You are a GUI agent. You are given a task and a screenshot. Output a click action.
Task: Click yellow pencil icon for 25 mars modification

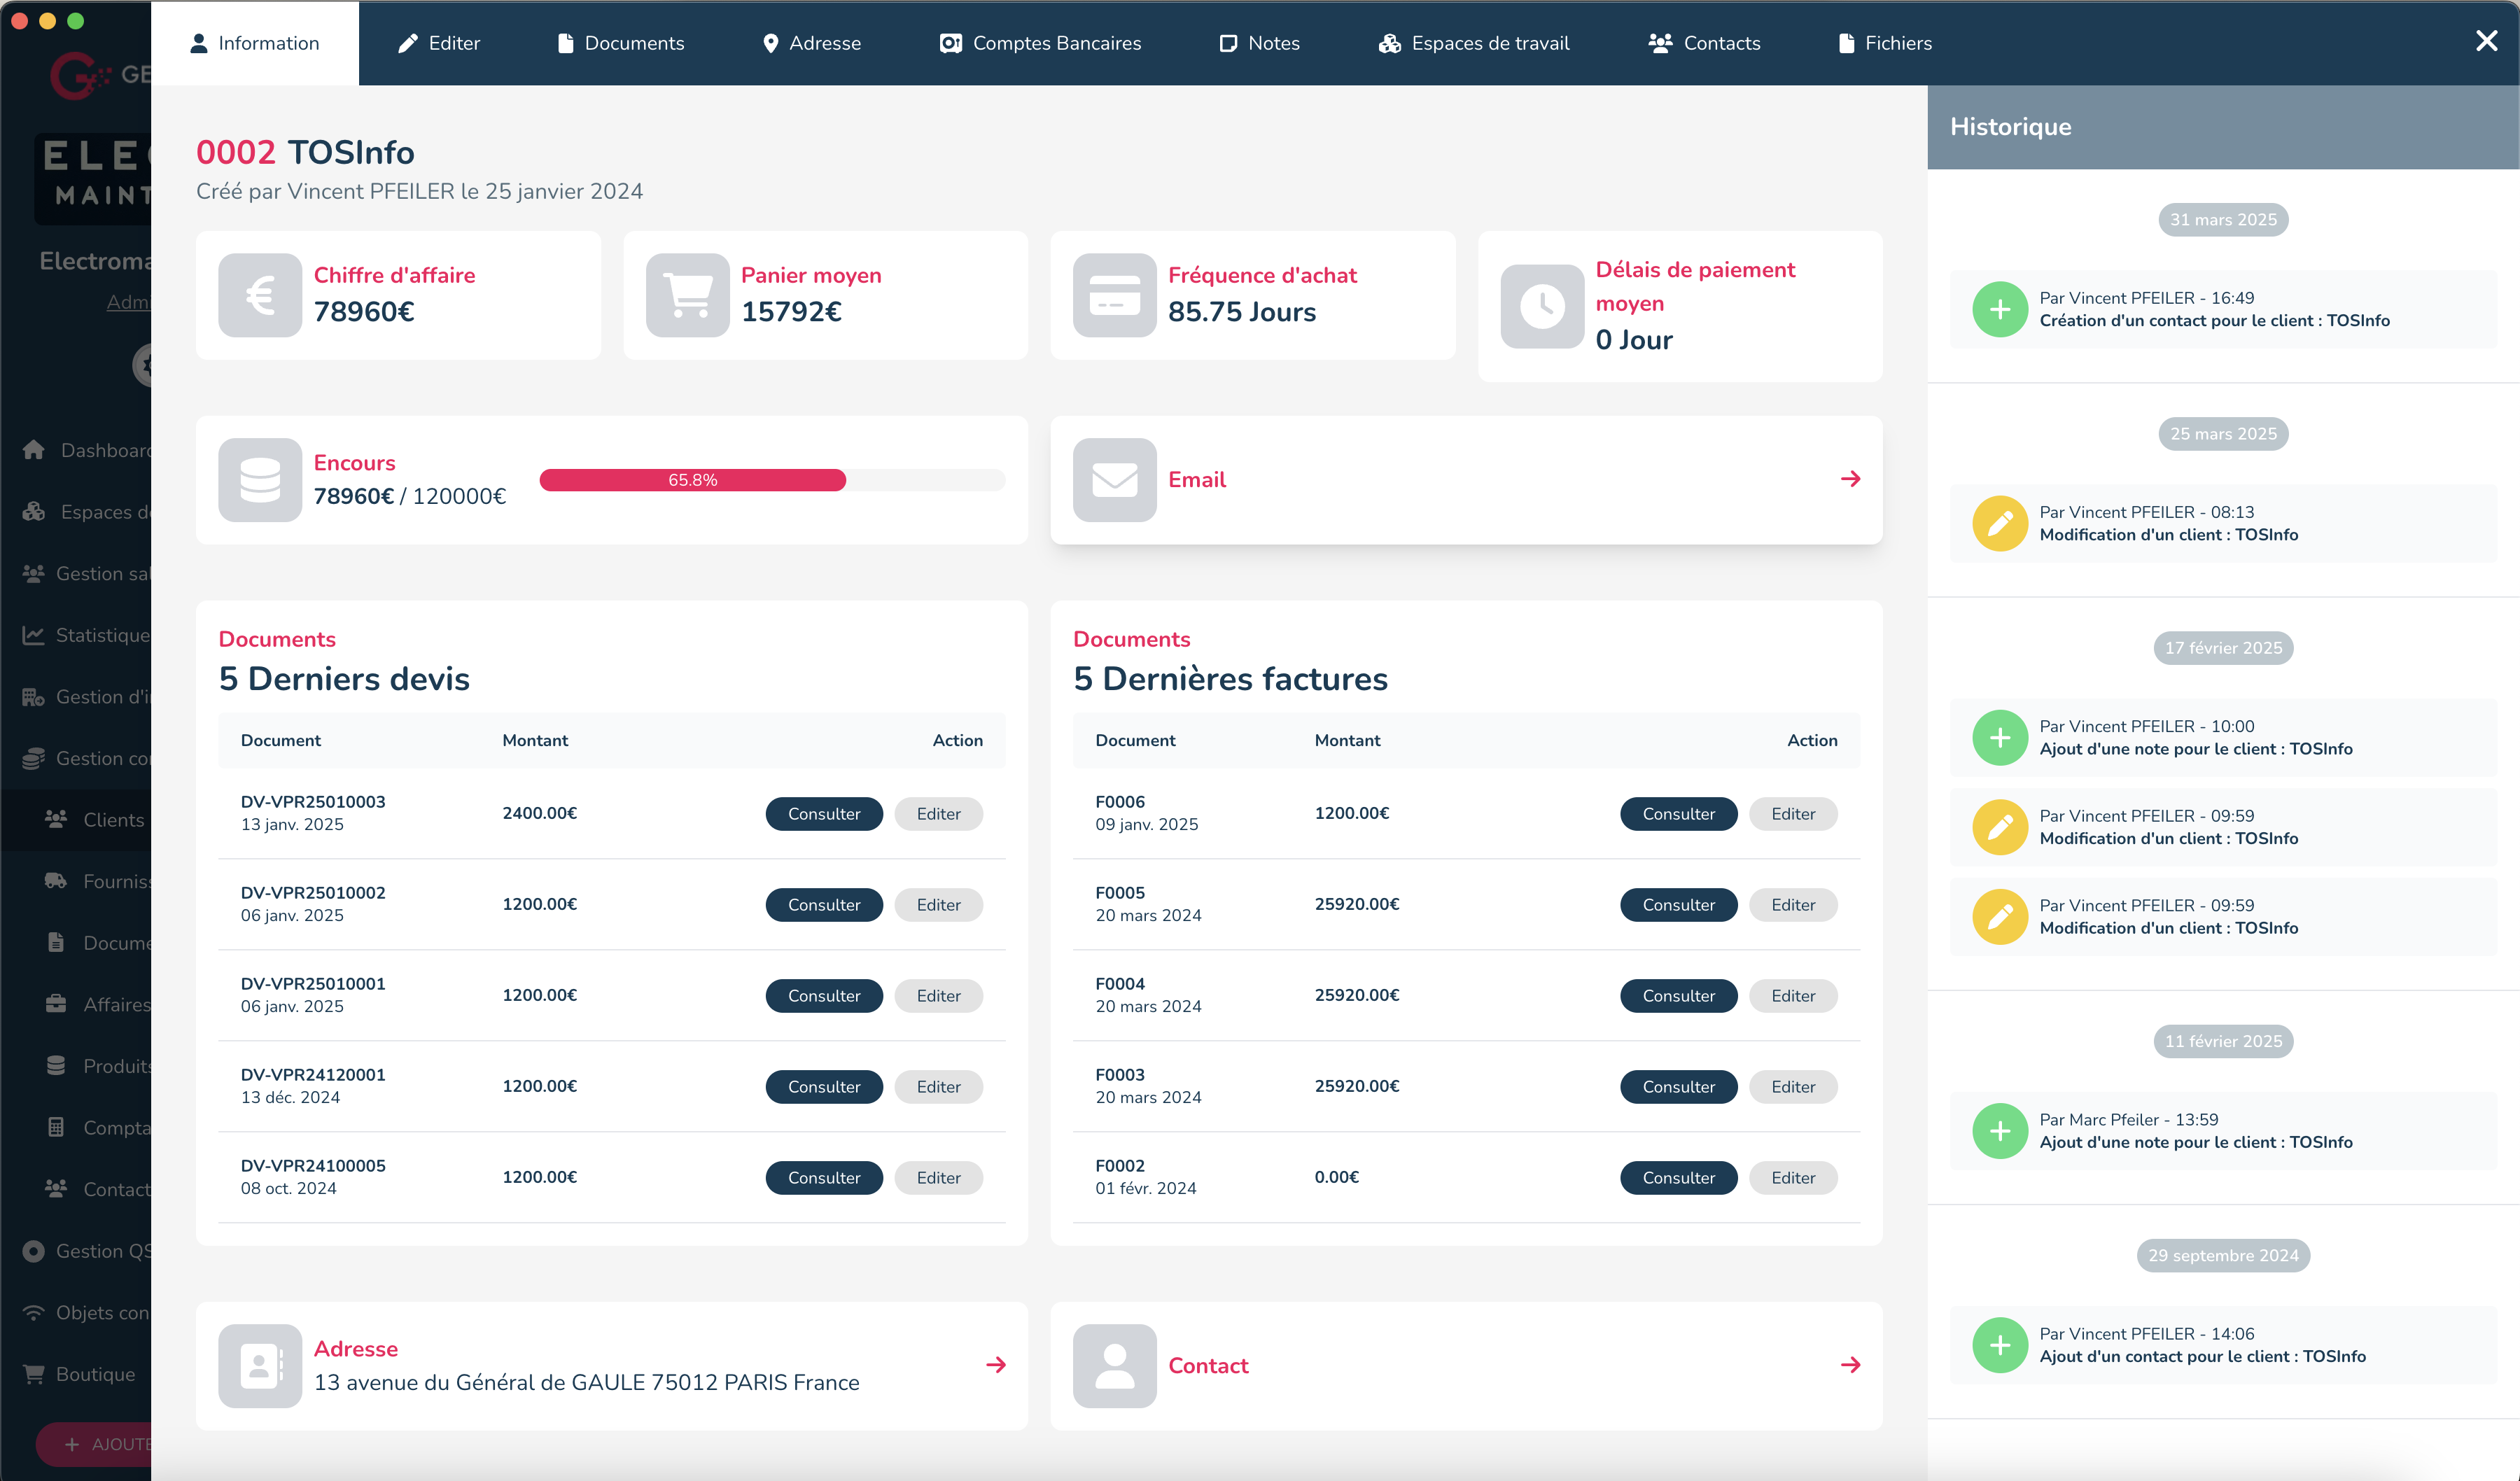coord(2000,524)
